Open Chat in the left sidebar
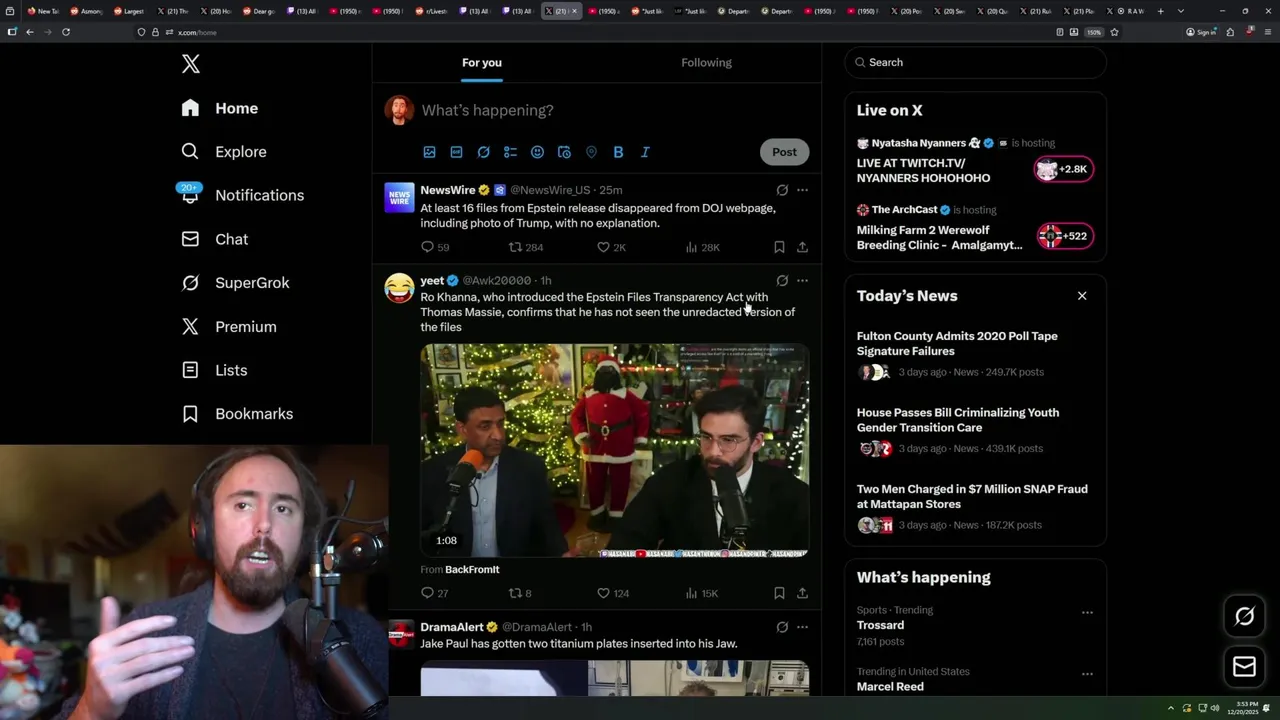Viewport: 1280px width, 720px height. pyautogui.click(x=215, y=239)
